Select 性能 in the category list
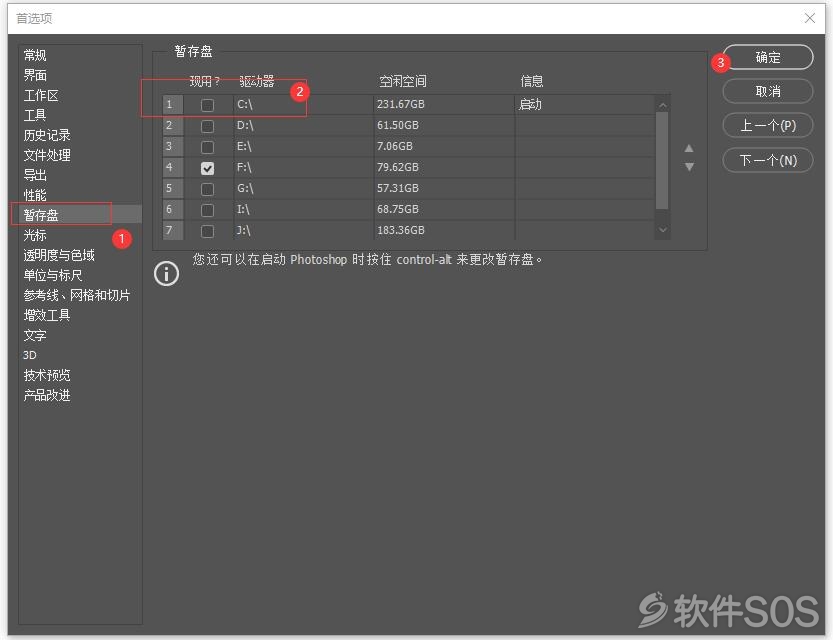Viewport: 833px width, 640px height. pyautogui.click(x=35, y=195)
